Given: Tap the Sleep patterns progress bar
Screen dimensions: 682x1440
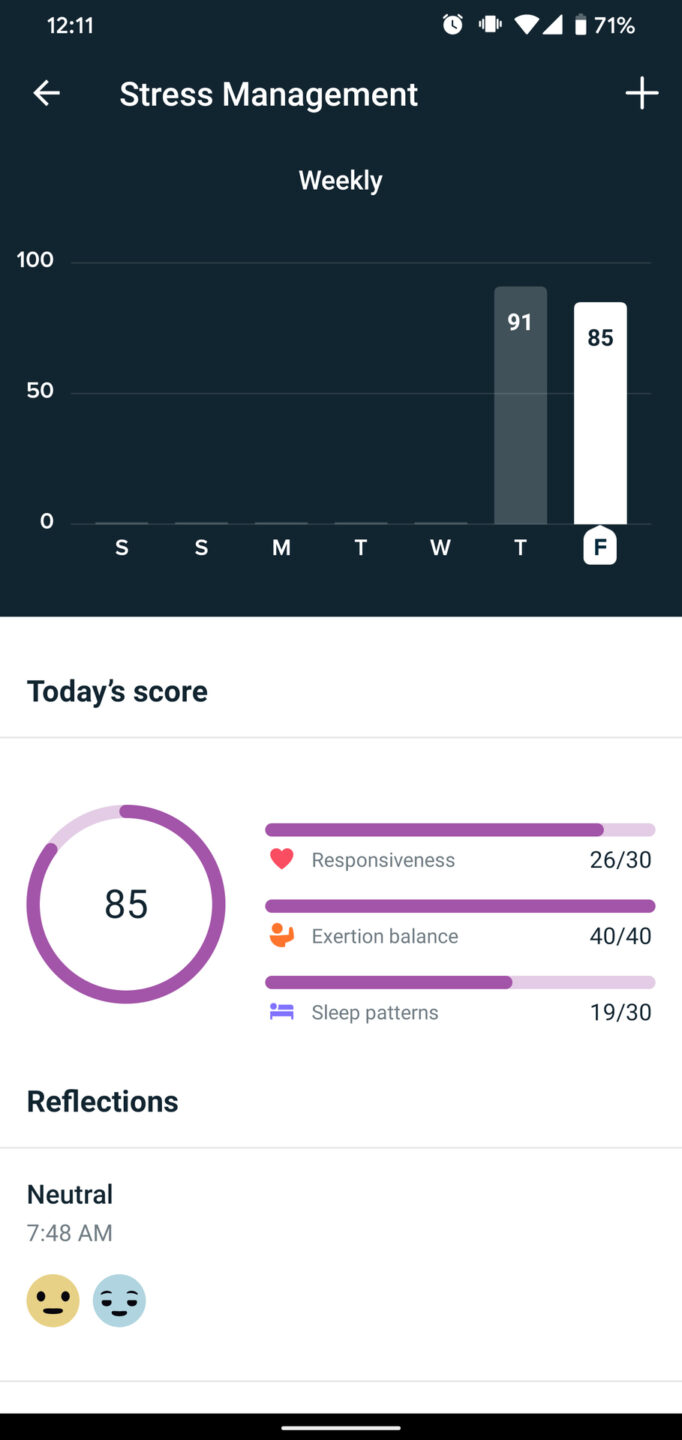Looking at the screenshot, I should 459,983.
